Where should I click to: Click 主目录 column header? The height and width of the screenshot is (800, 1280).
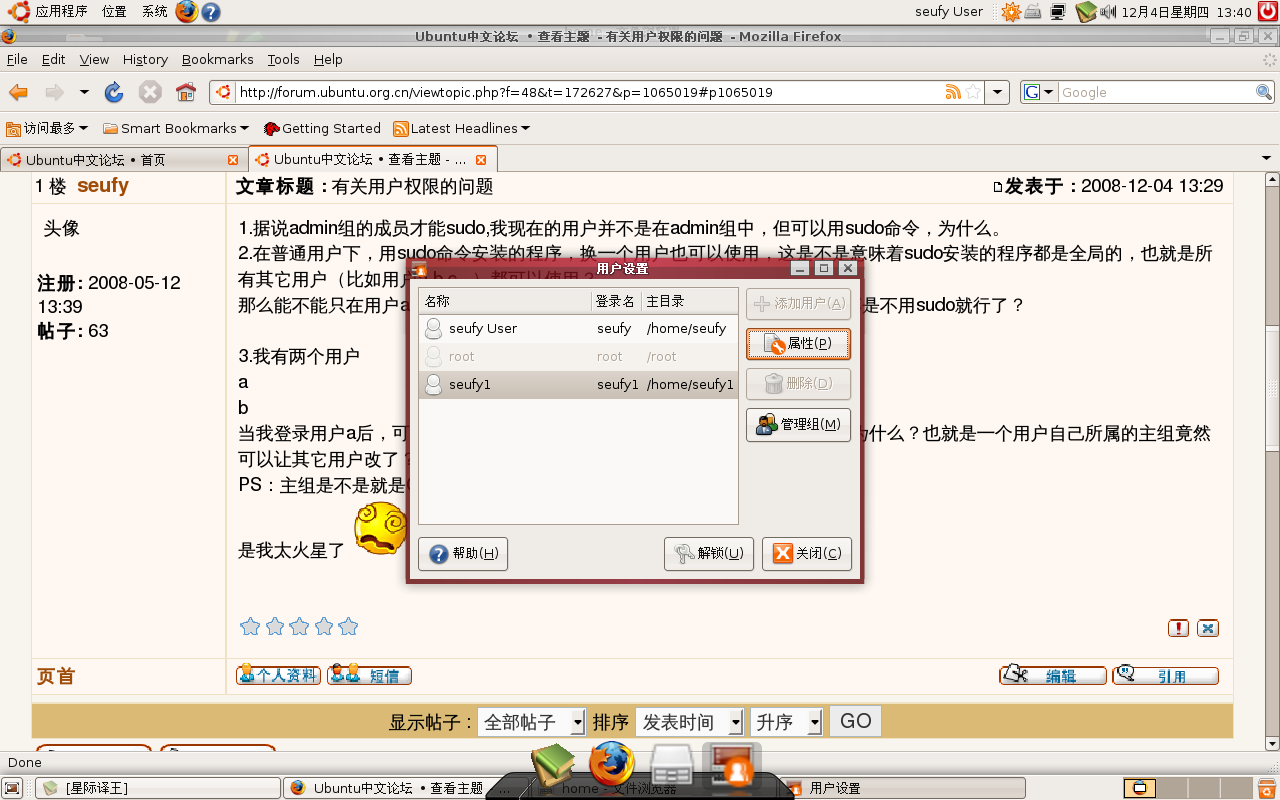pyautogui.click(x=690, y=301)
